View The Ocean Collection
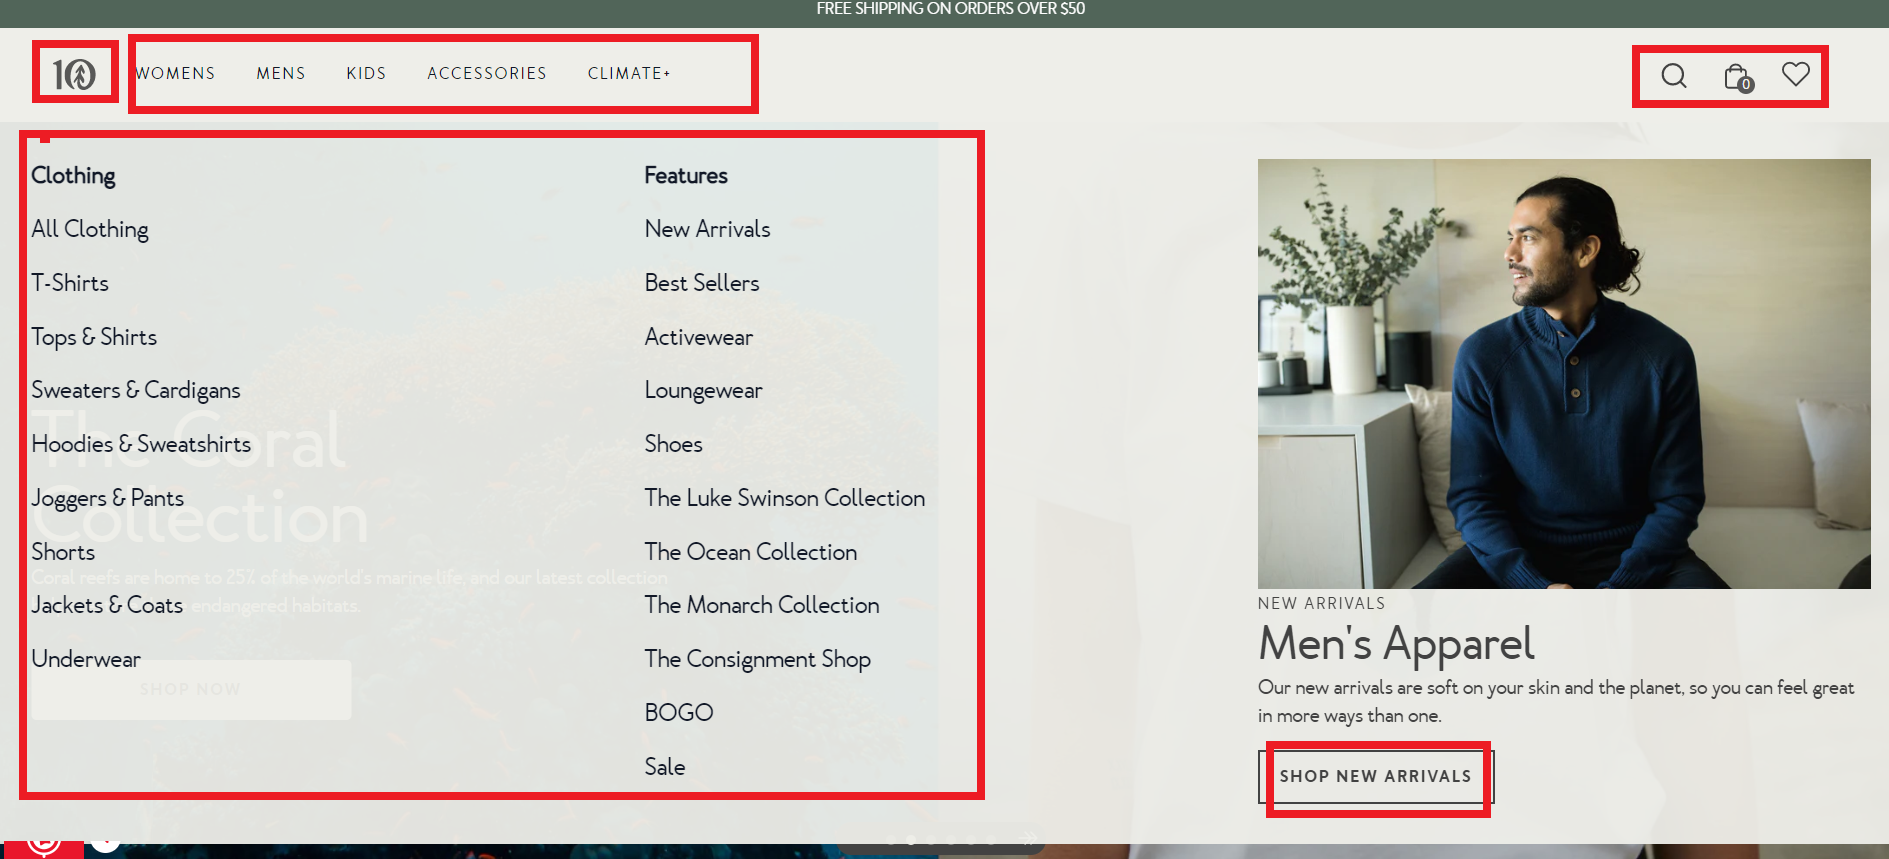This screenshot has width=1889, height=859. [x=751, y=552]
